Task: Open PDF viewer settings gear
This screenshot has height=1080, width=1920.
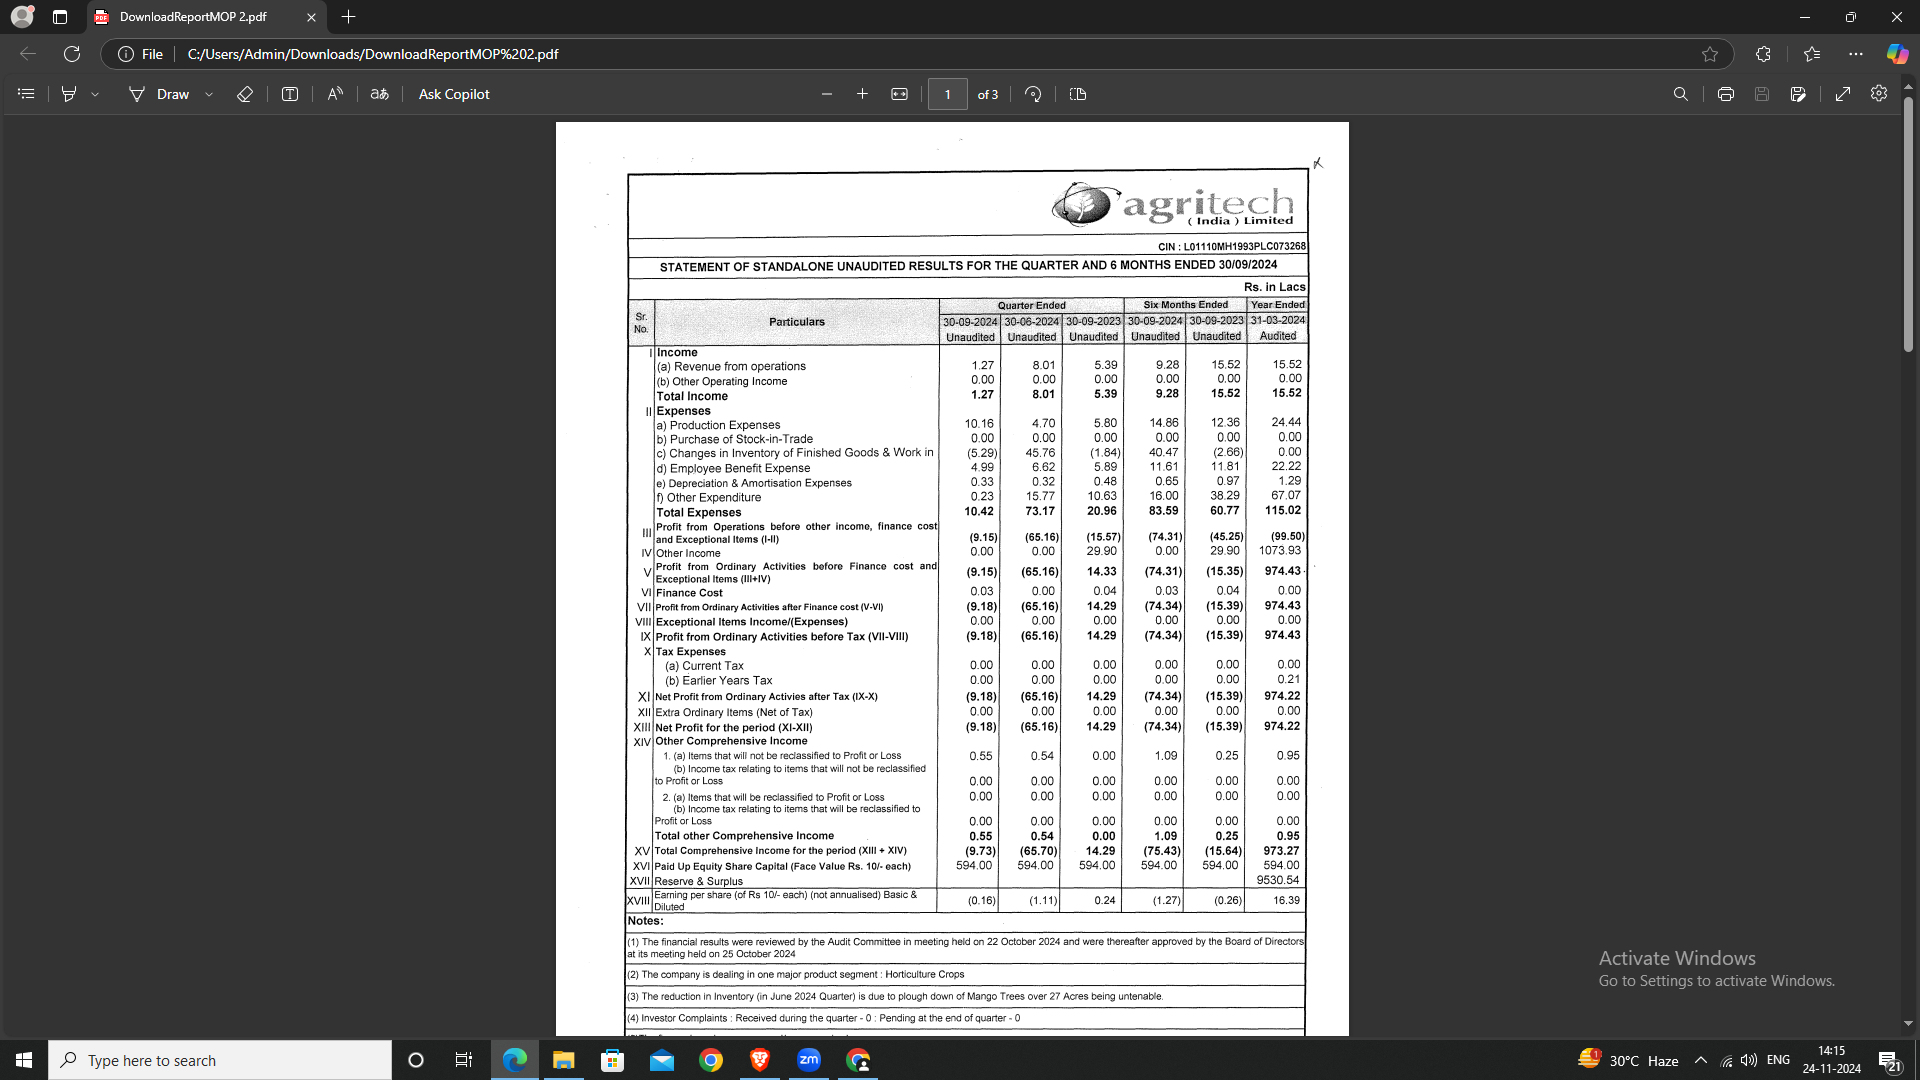Action: tap(1879, 93)
